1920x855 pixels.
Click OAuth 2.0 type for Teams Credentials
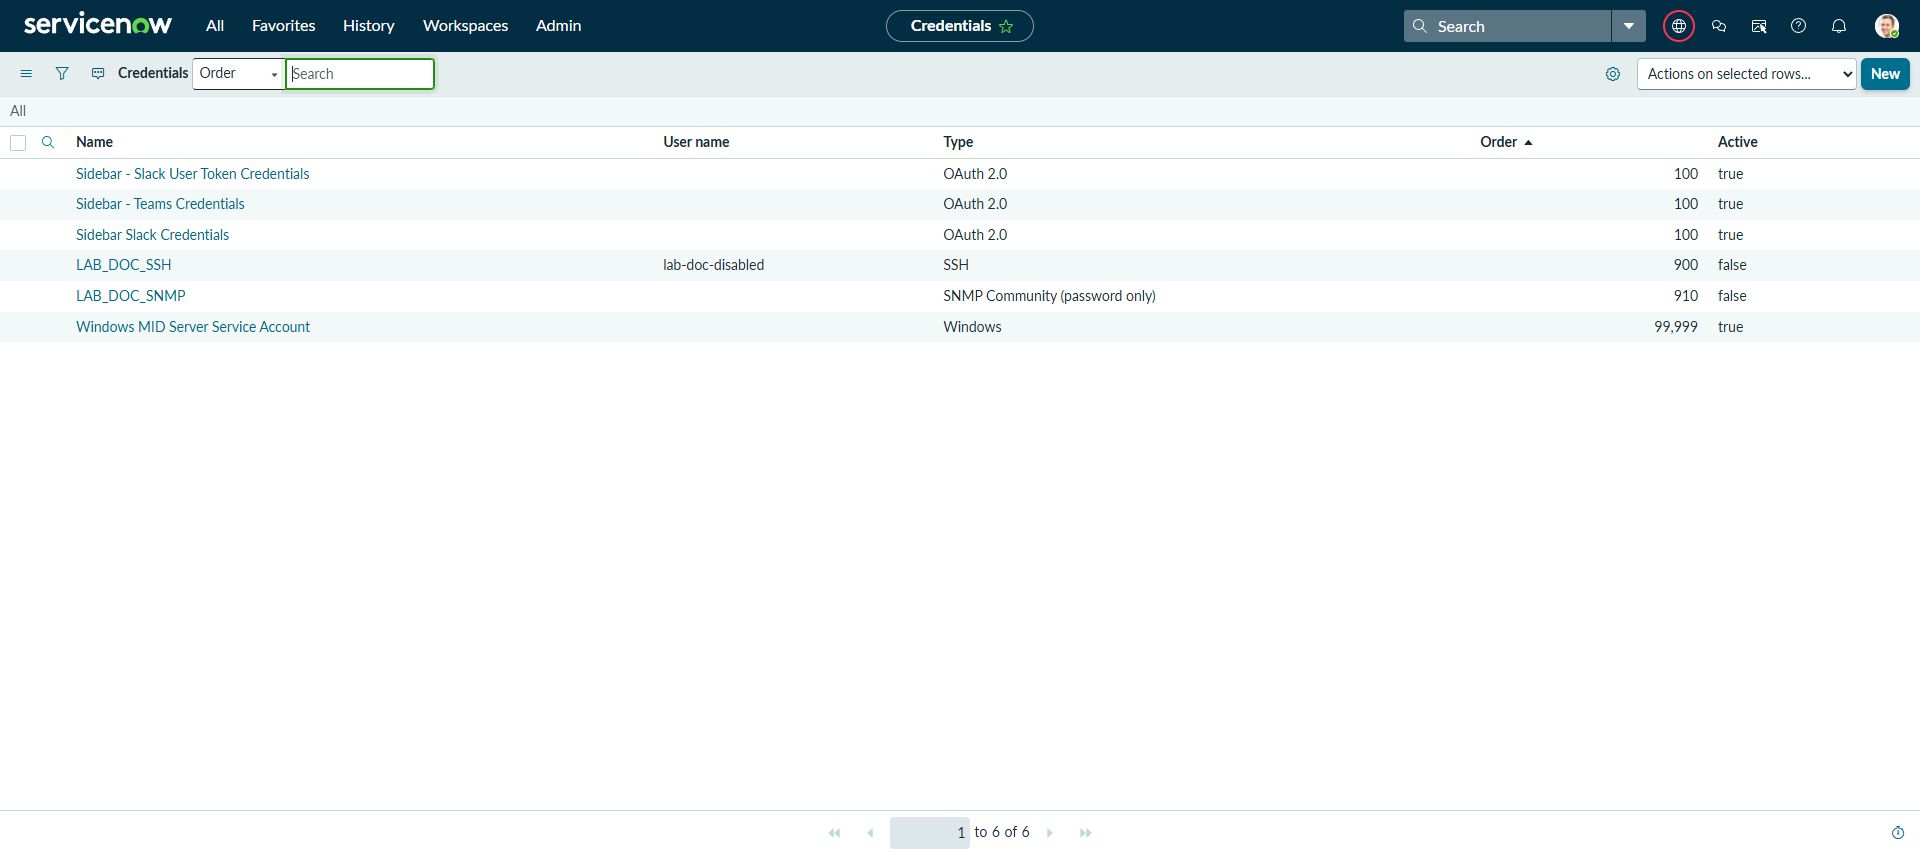pos(975,204)
